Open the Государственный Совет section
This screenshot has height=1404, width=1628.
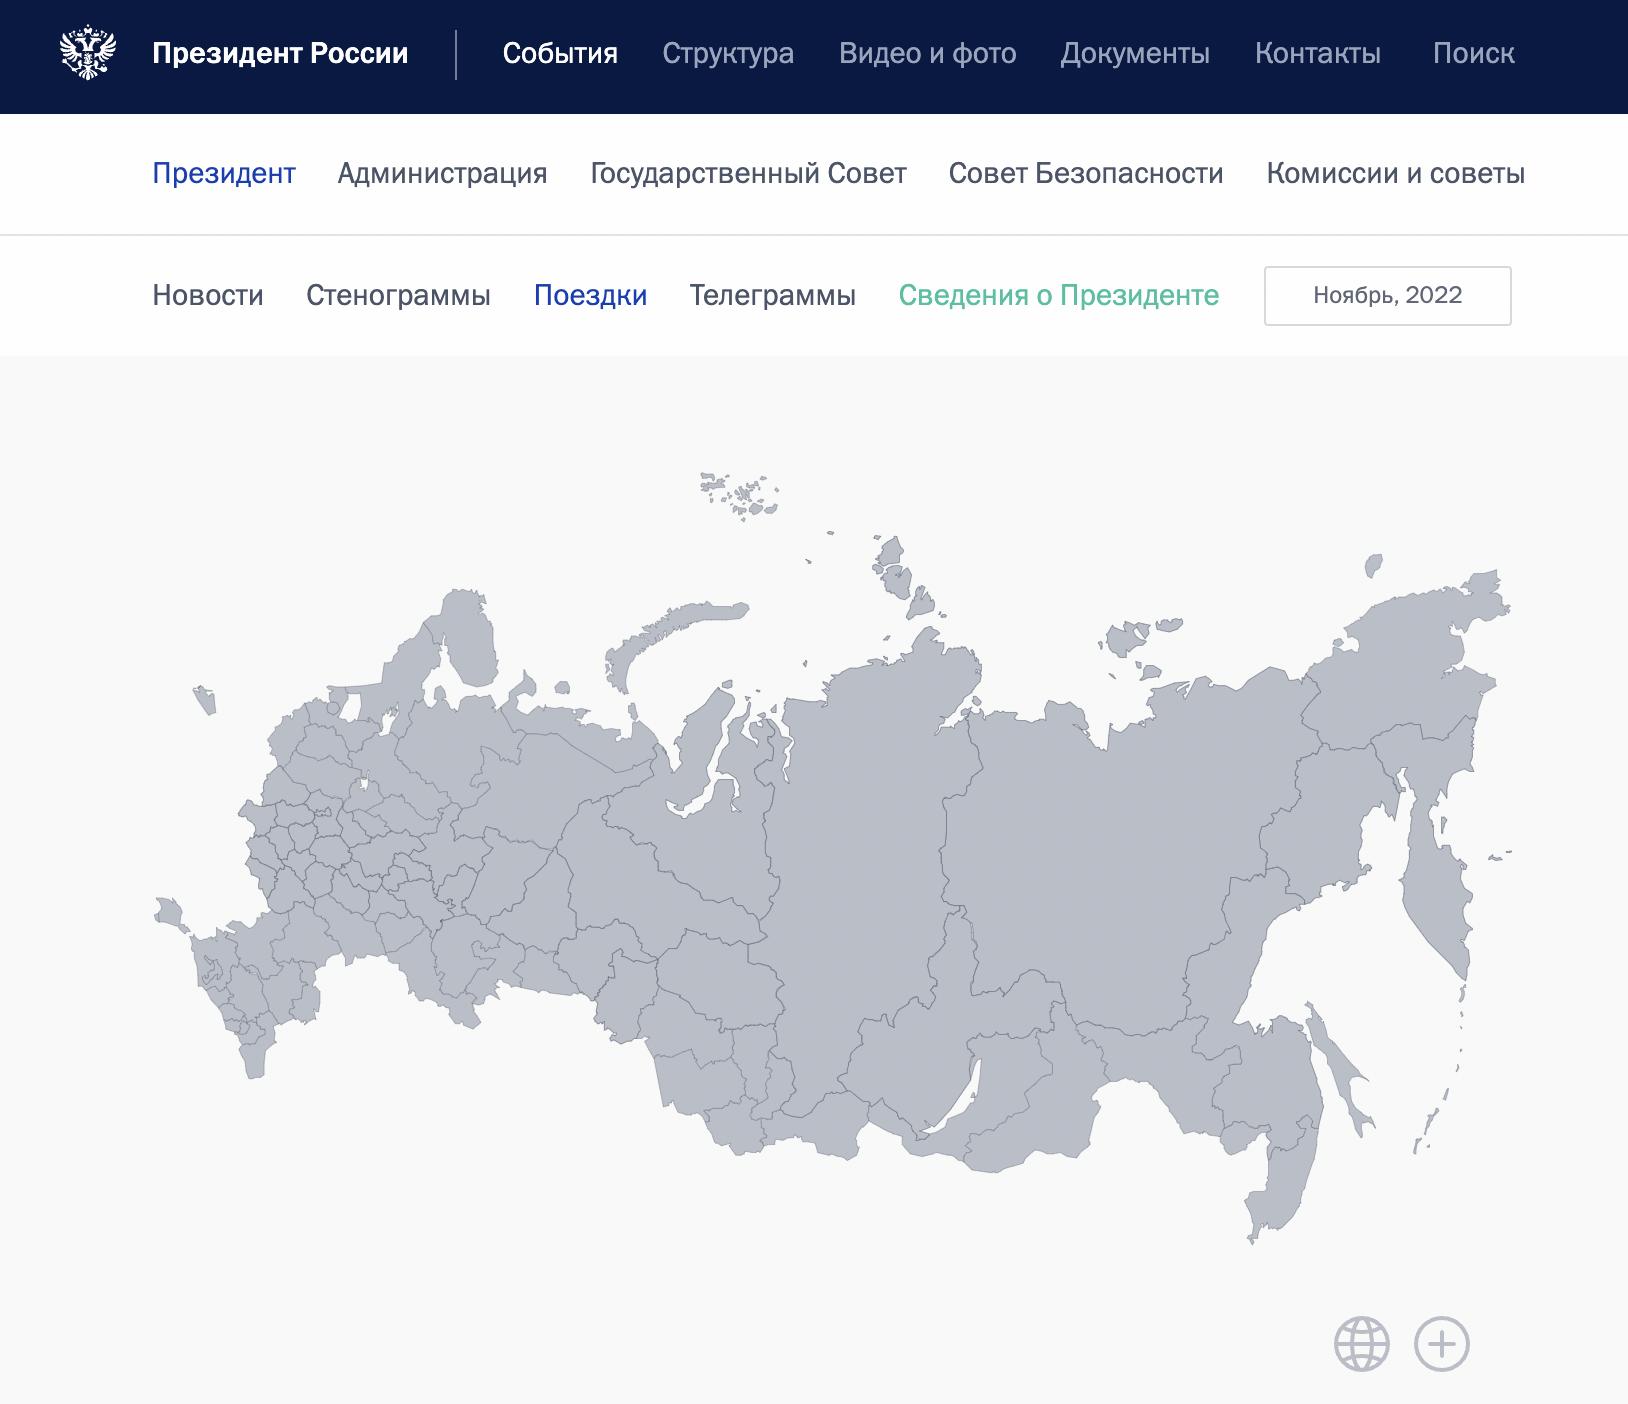749,173
